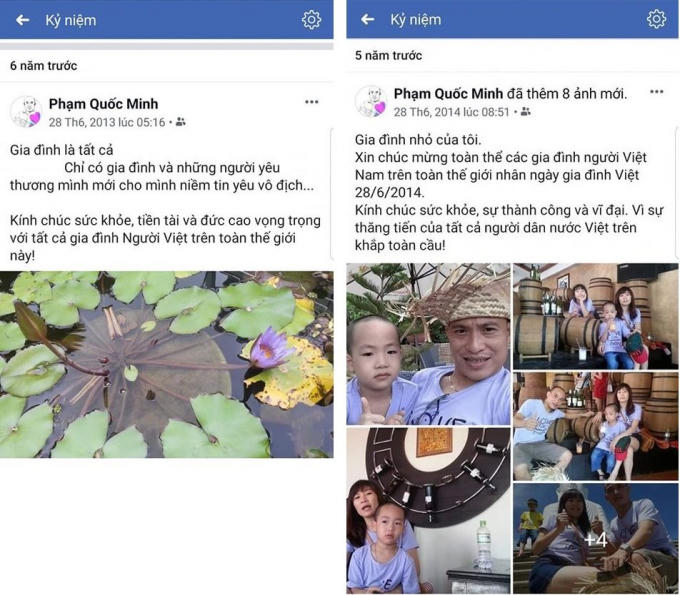Open top-right photo of family by barrels

point(596,317)
